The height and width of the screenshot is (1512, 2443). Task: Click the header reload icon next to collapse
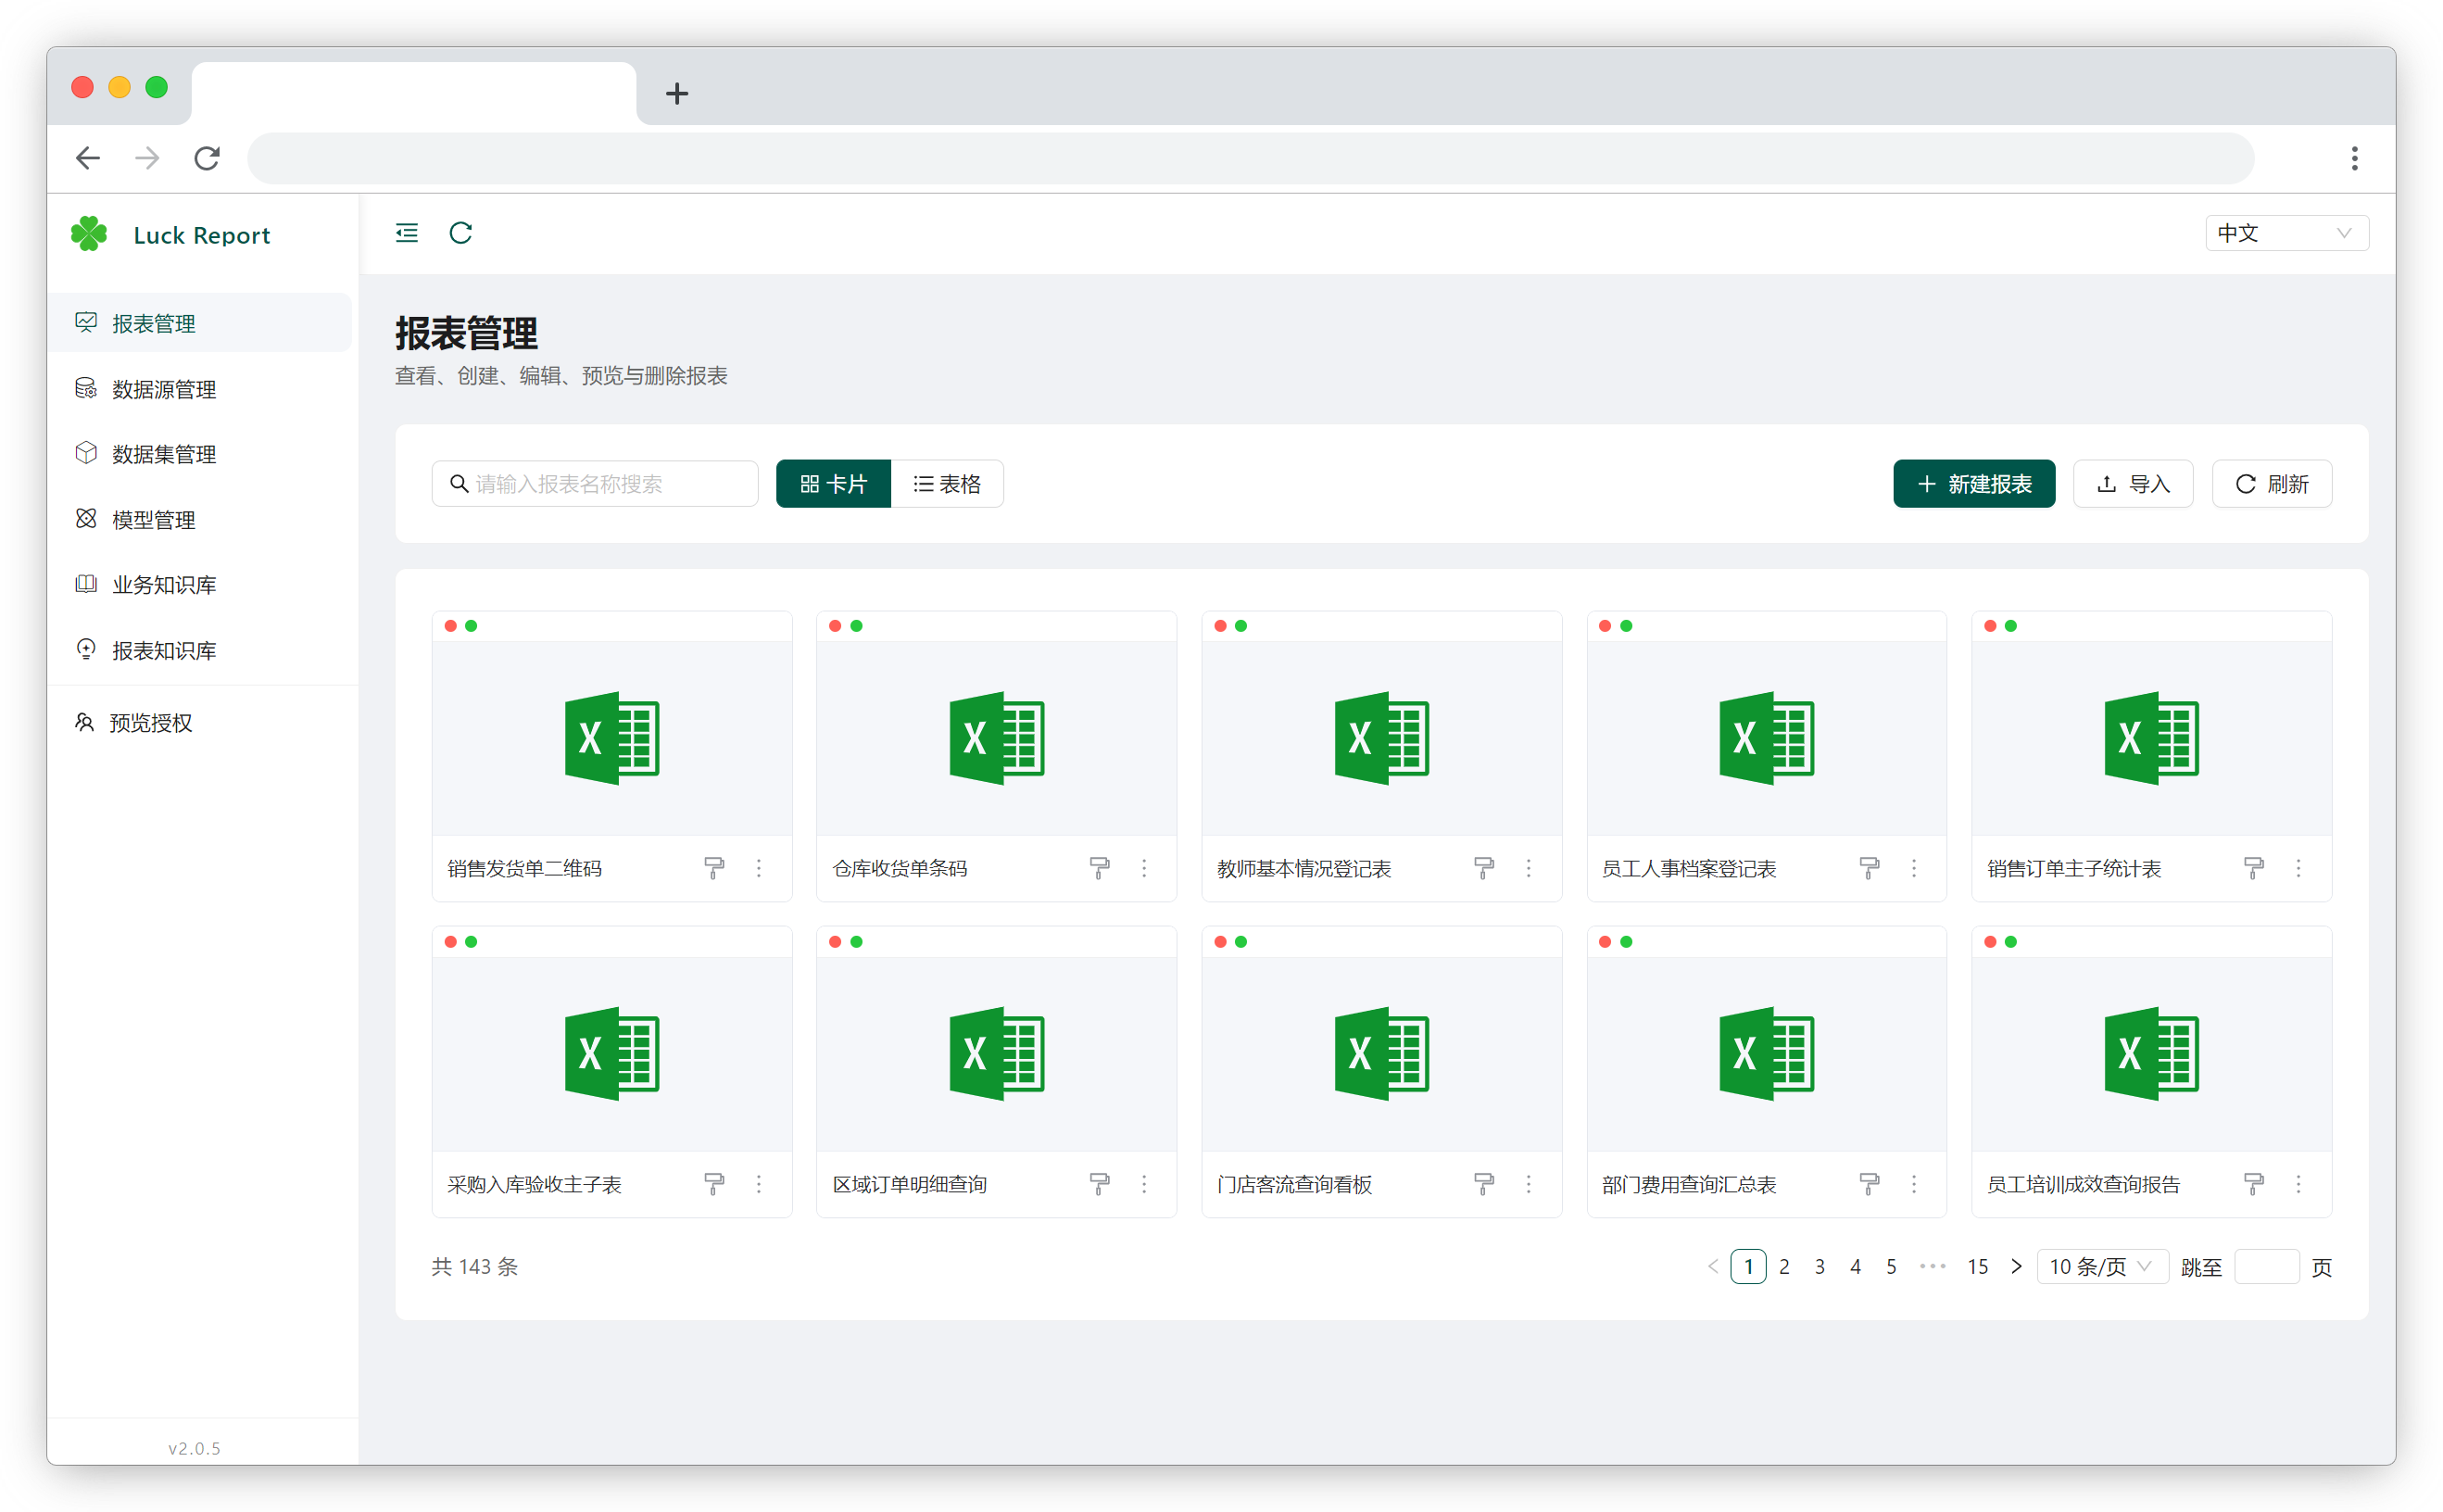pos(460,233)
